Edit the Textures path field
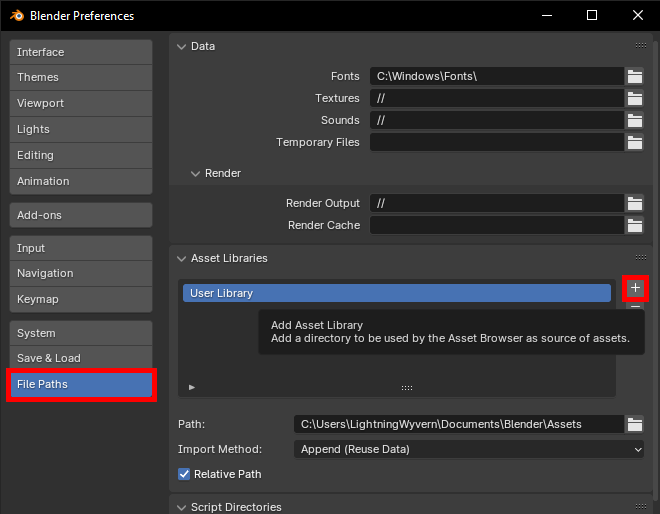 497,98
